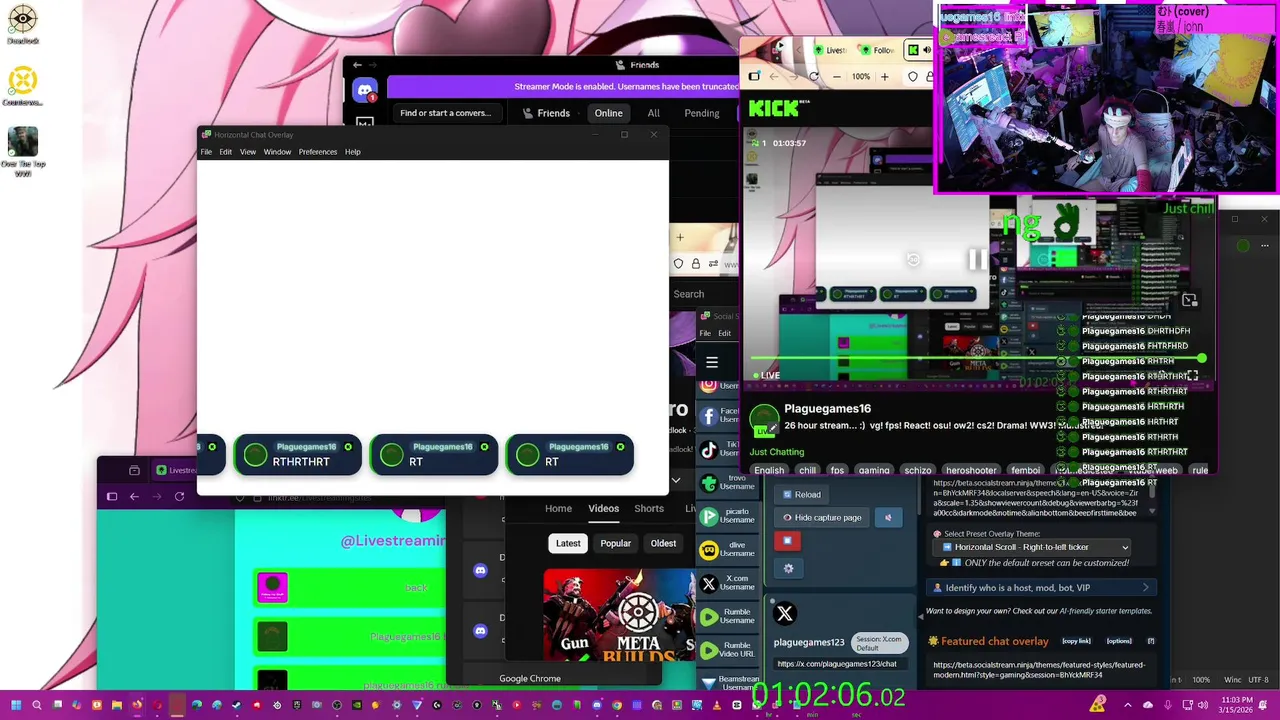Open hamburger menu in Social Stream window

click(x=712, y=363)
